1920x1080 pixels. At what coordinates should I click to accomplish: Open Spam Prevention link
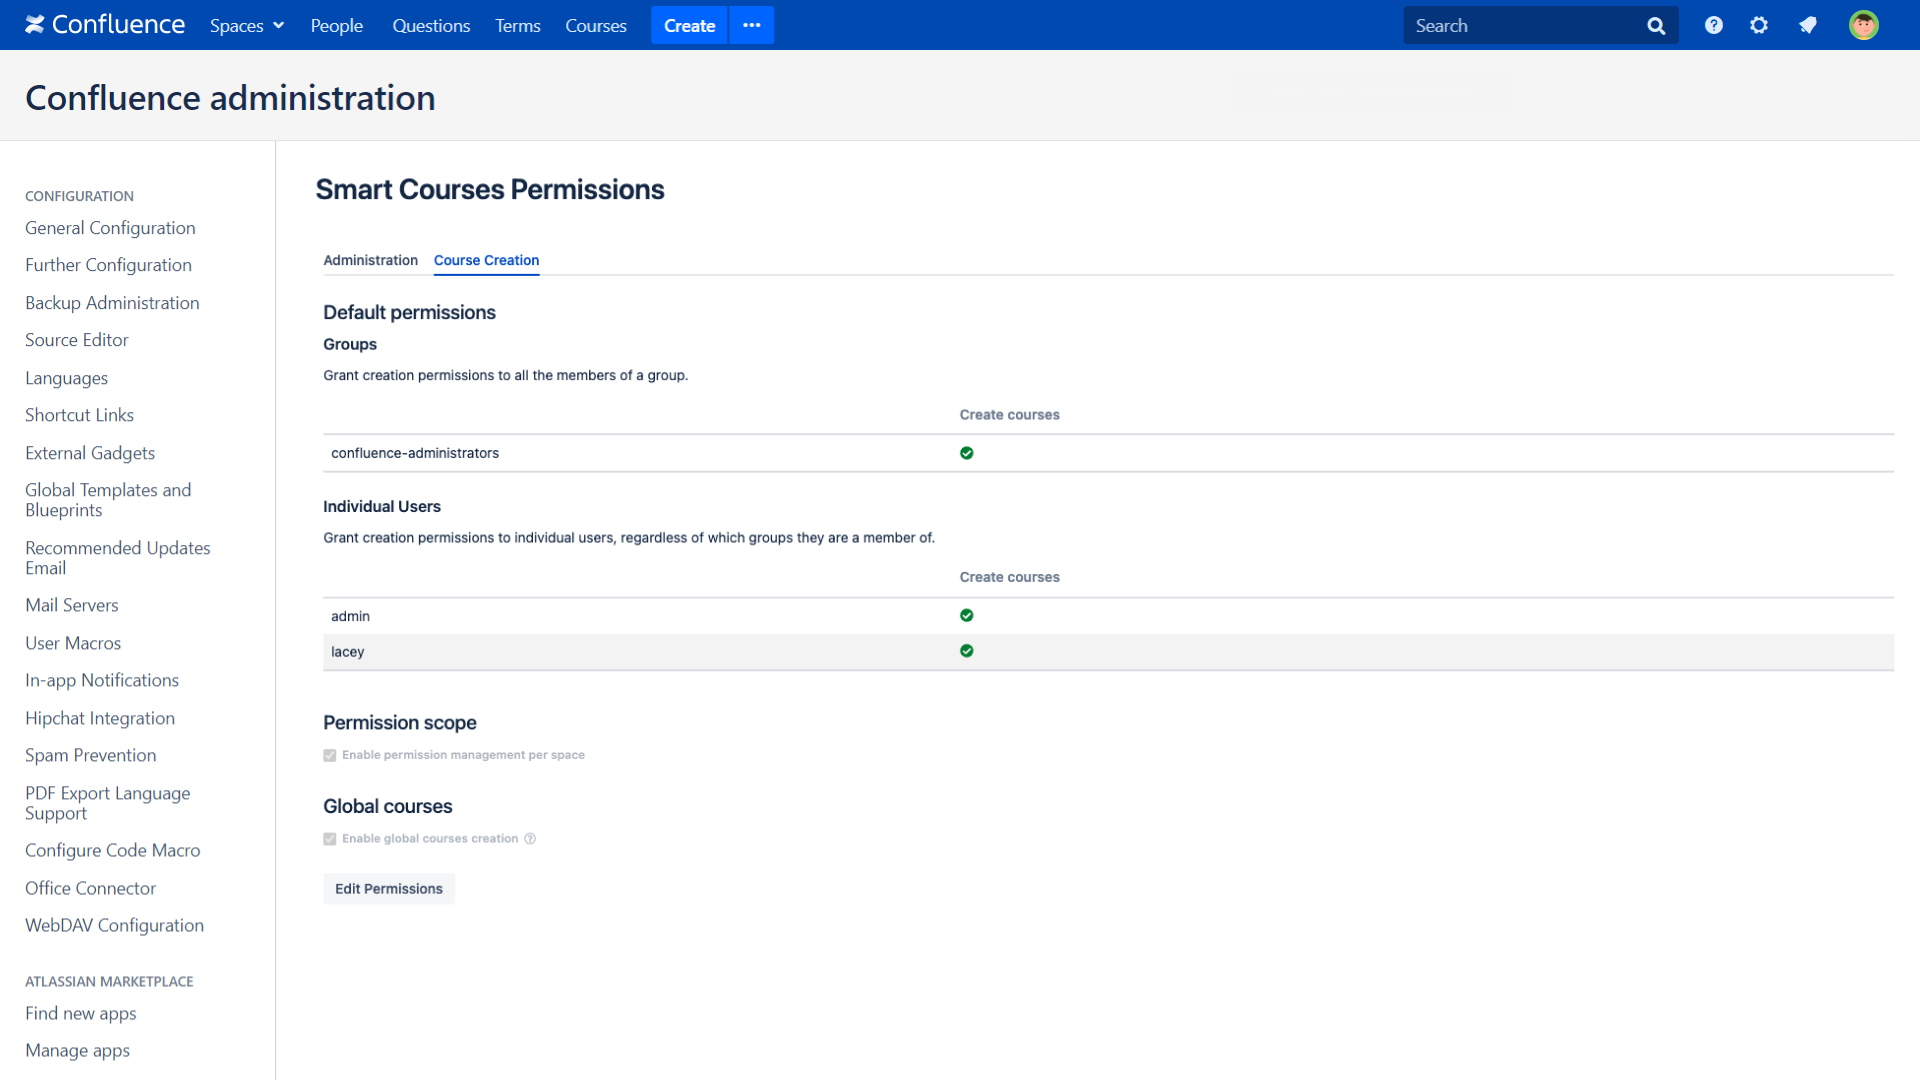pos(91,755)
